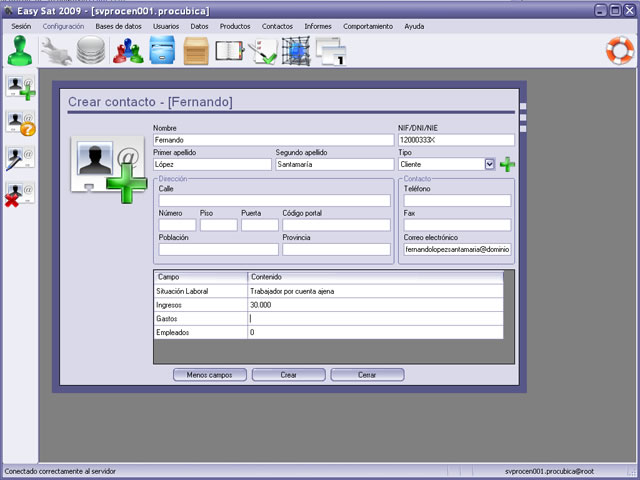Open the users pawns toolbar icon

point(128,51)
